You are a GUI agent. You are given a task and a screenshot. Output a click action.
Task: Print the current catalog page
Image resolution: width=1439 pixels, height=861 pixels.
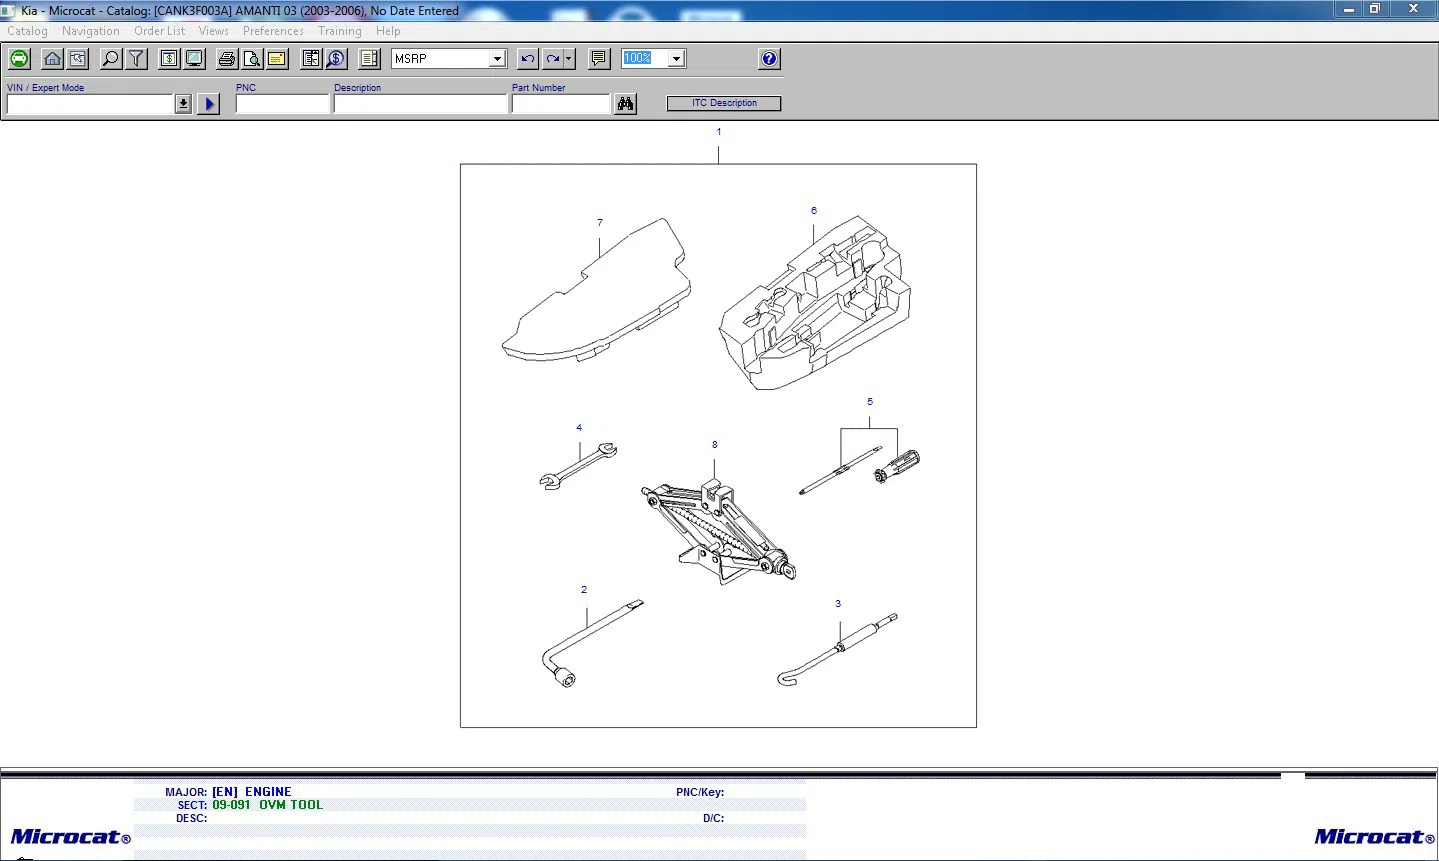pos(228,59)
